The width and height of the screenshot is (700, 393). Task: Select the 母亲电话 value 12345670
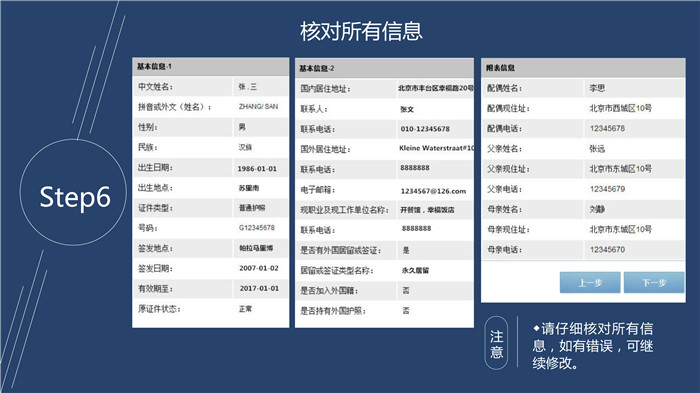[607, 250]
